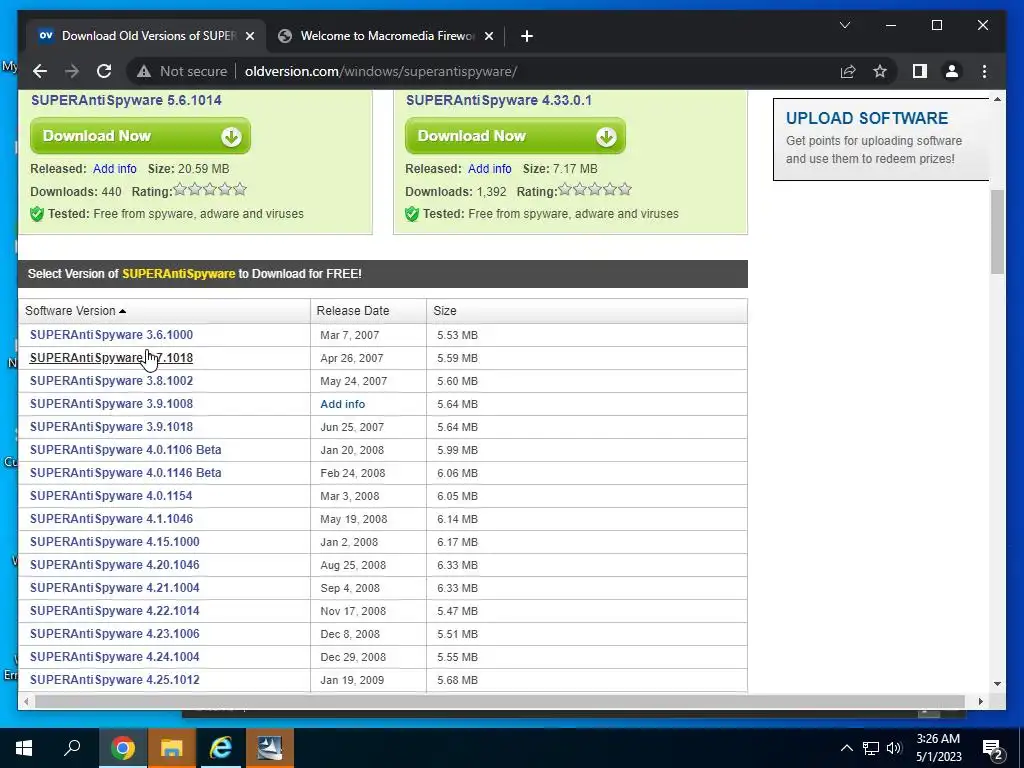Open SUPERAntiSpyware 4.24.1004 version
Screen dimensions: 1024x768
point(114,657)
